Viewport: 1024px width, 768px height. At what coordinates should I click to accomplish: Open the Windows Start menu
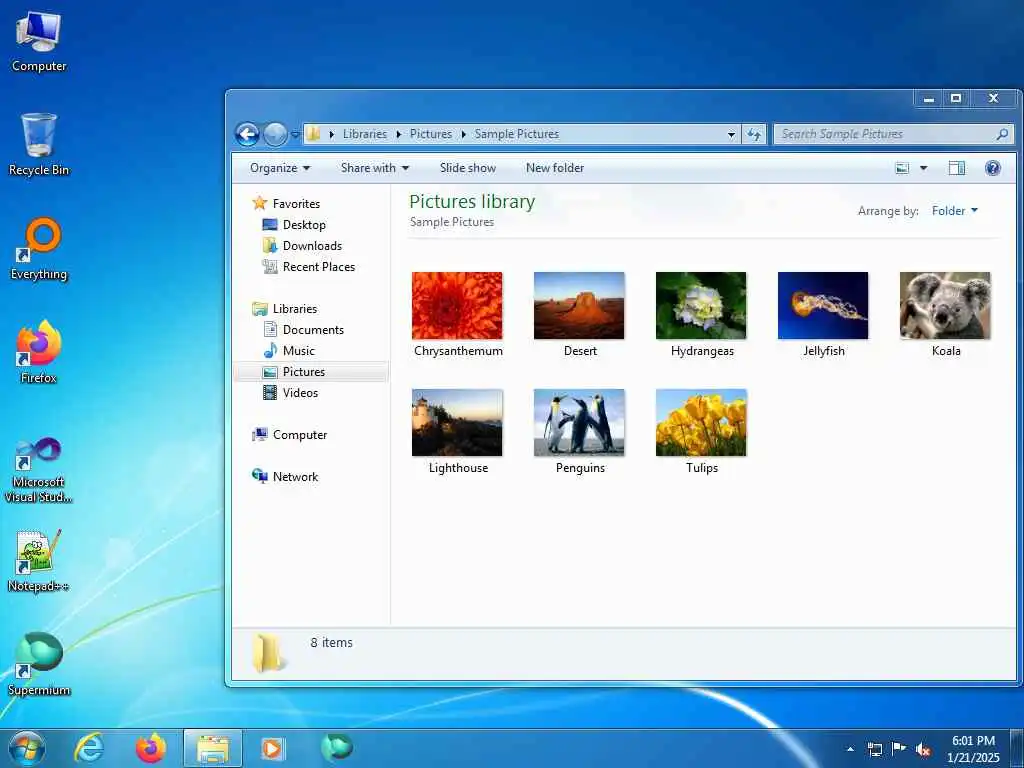coord(27,748)
